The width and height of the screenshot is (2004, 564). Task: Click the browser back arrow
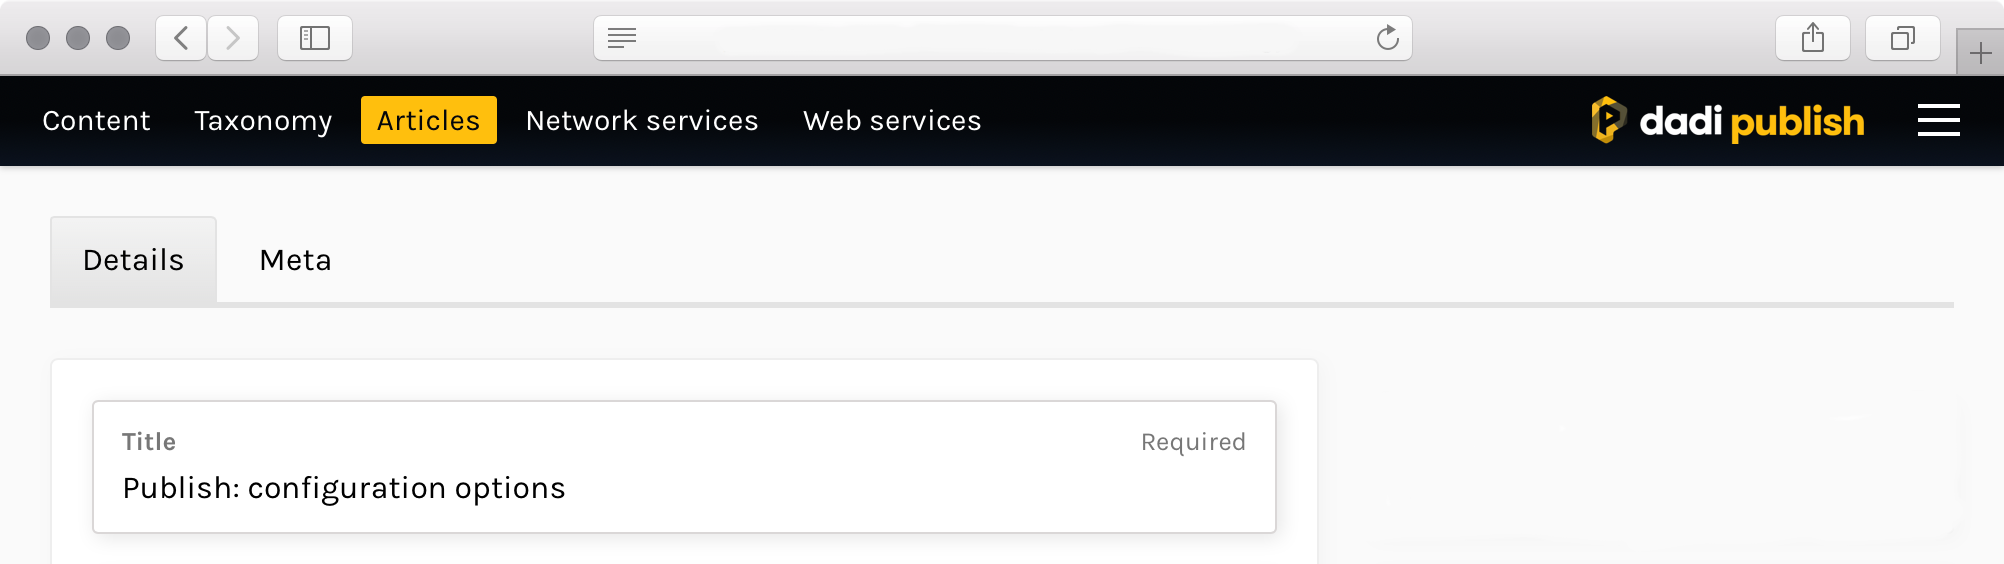pyautogui.click(x=181, y=38)
